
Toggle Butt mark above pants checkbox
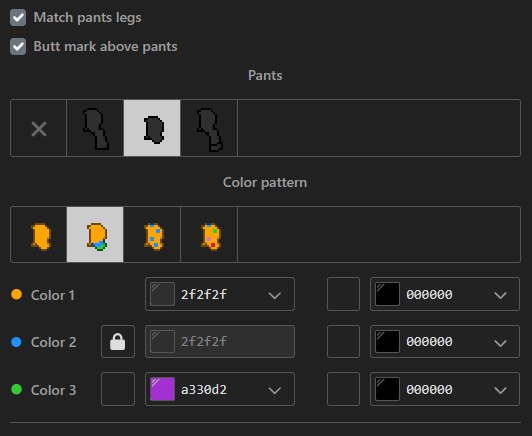coord(18,46)
